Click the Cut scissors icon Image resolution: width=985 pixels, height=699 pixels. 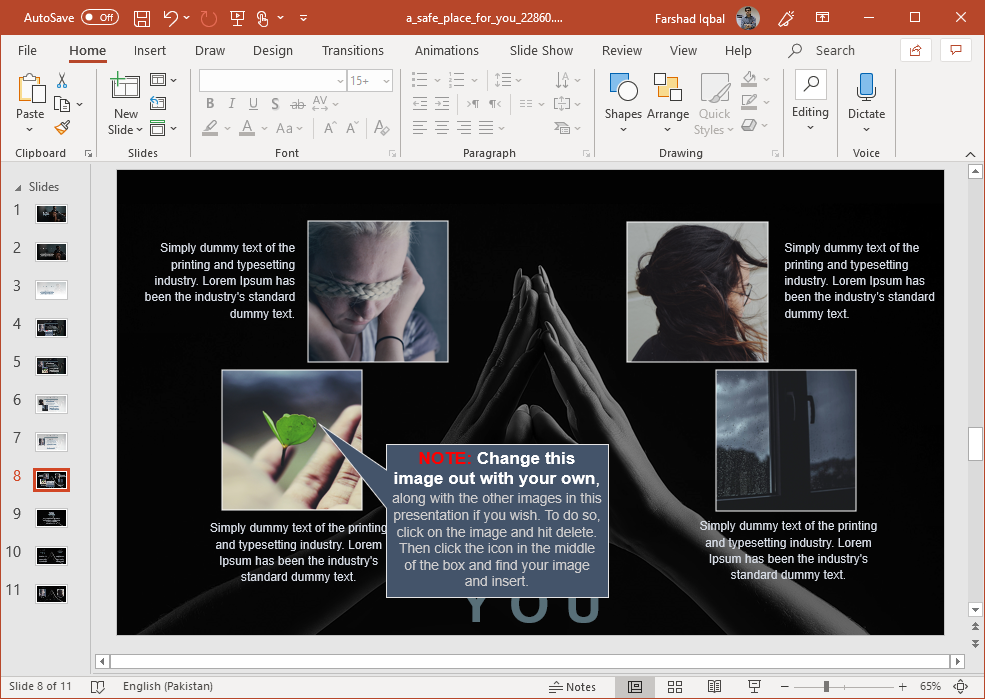(x=62, y=81)
